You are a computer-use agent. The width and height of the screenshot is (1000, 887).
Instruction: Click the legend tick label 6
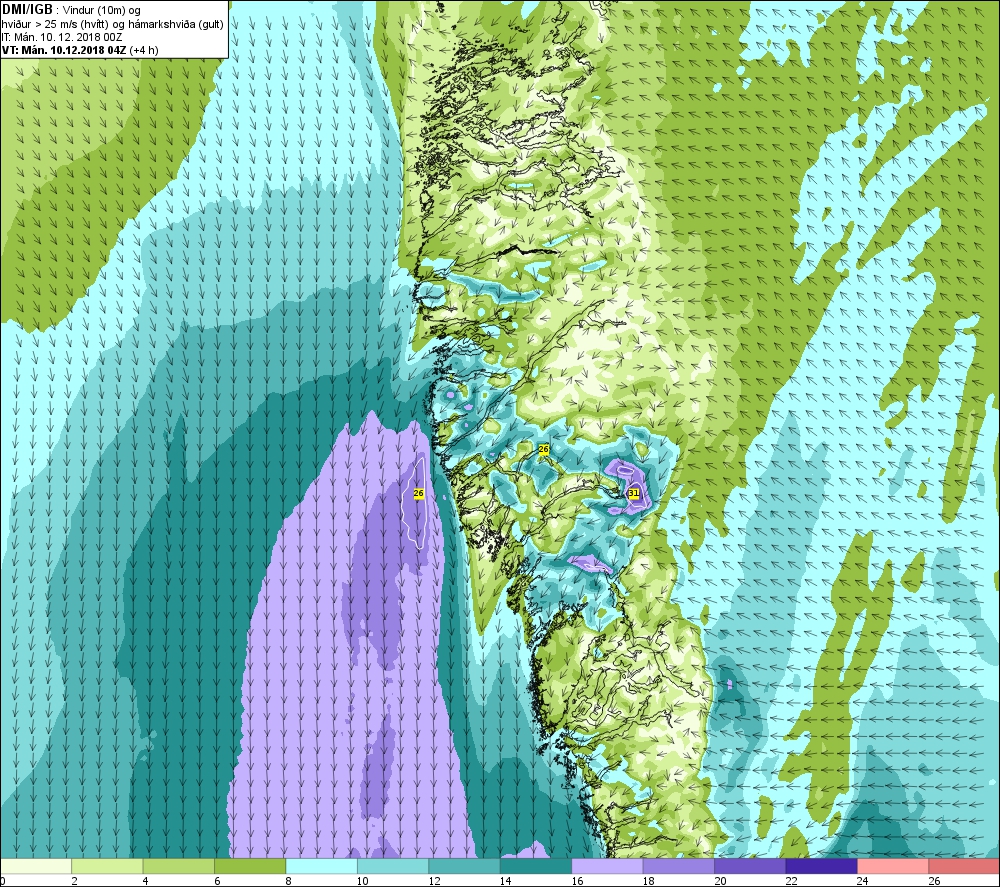pos(217,881)
